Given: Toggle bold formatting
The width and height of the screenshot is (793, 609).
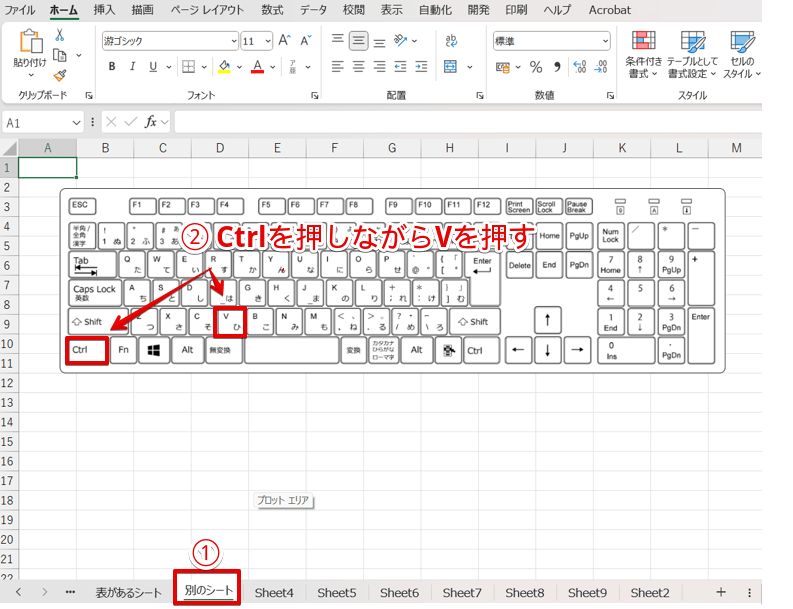Looking at the screenshot, I should tap(112, 66).
